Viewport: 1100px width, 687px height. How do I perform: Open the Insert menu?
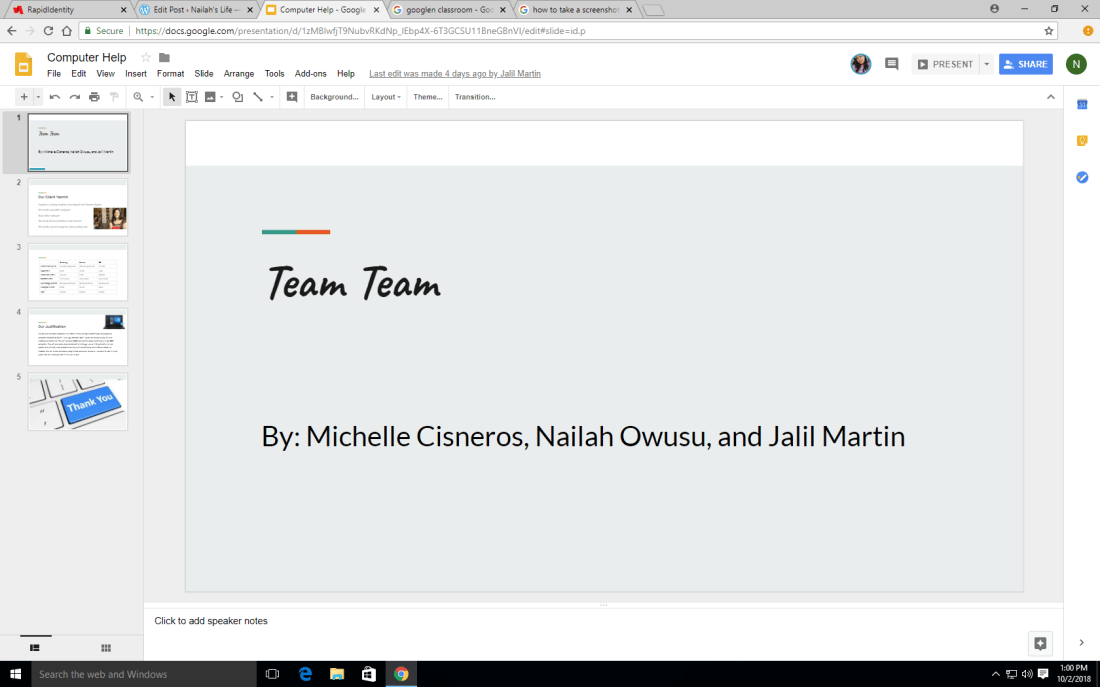[135, 74]
